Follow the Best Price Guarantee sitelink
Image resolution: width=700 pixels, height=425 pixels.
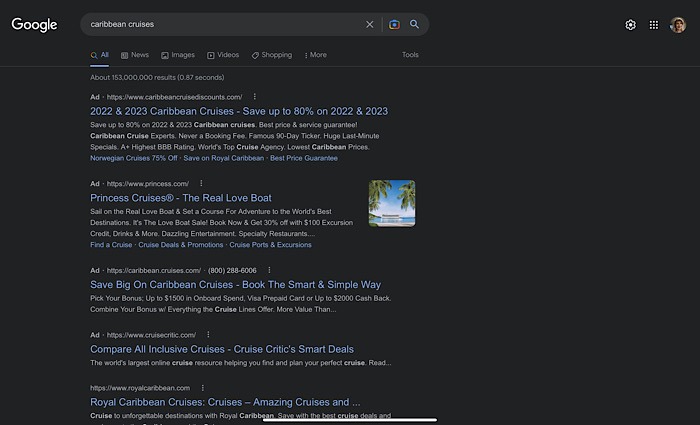[304, 158]
